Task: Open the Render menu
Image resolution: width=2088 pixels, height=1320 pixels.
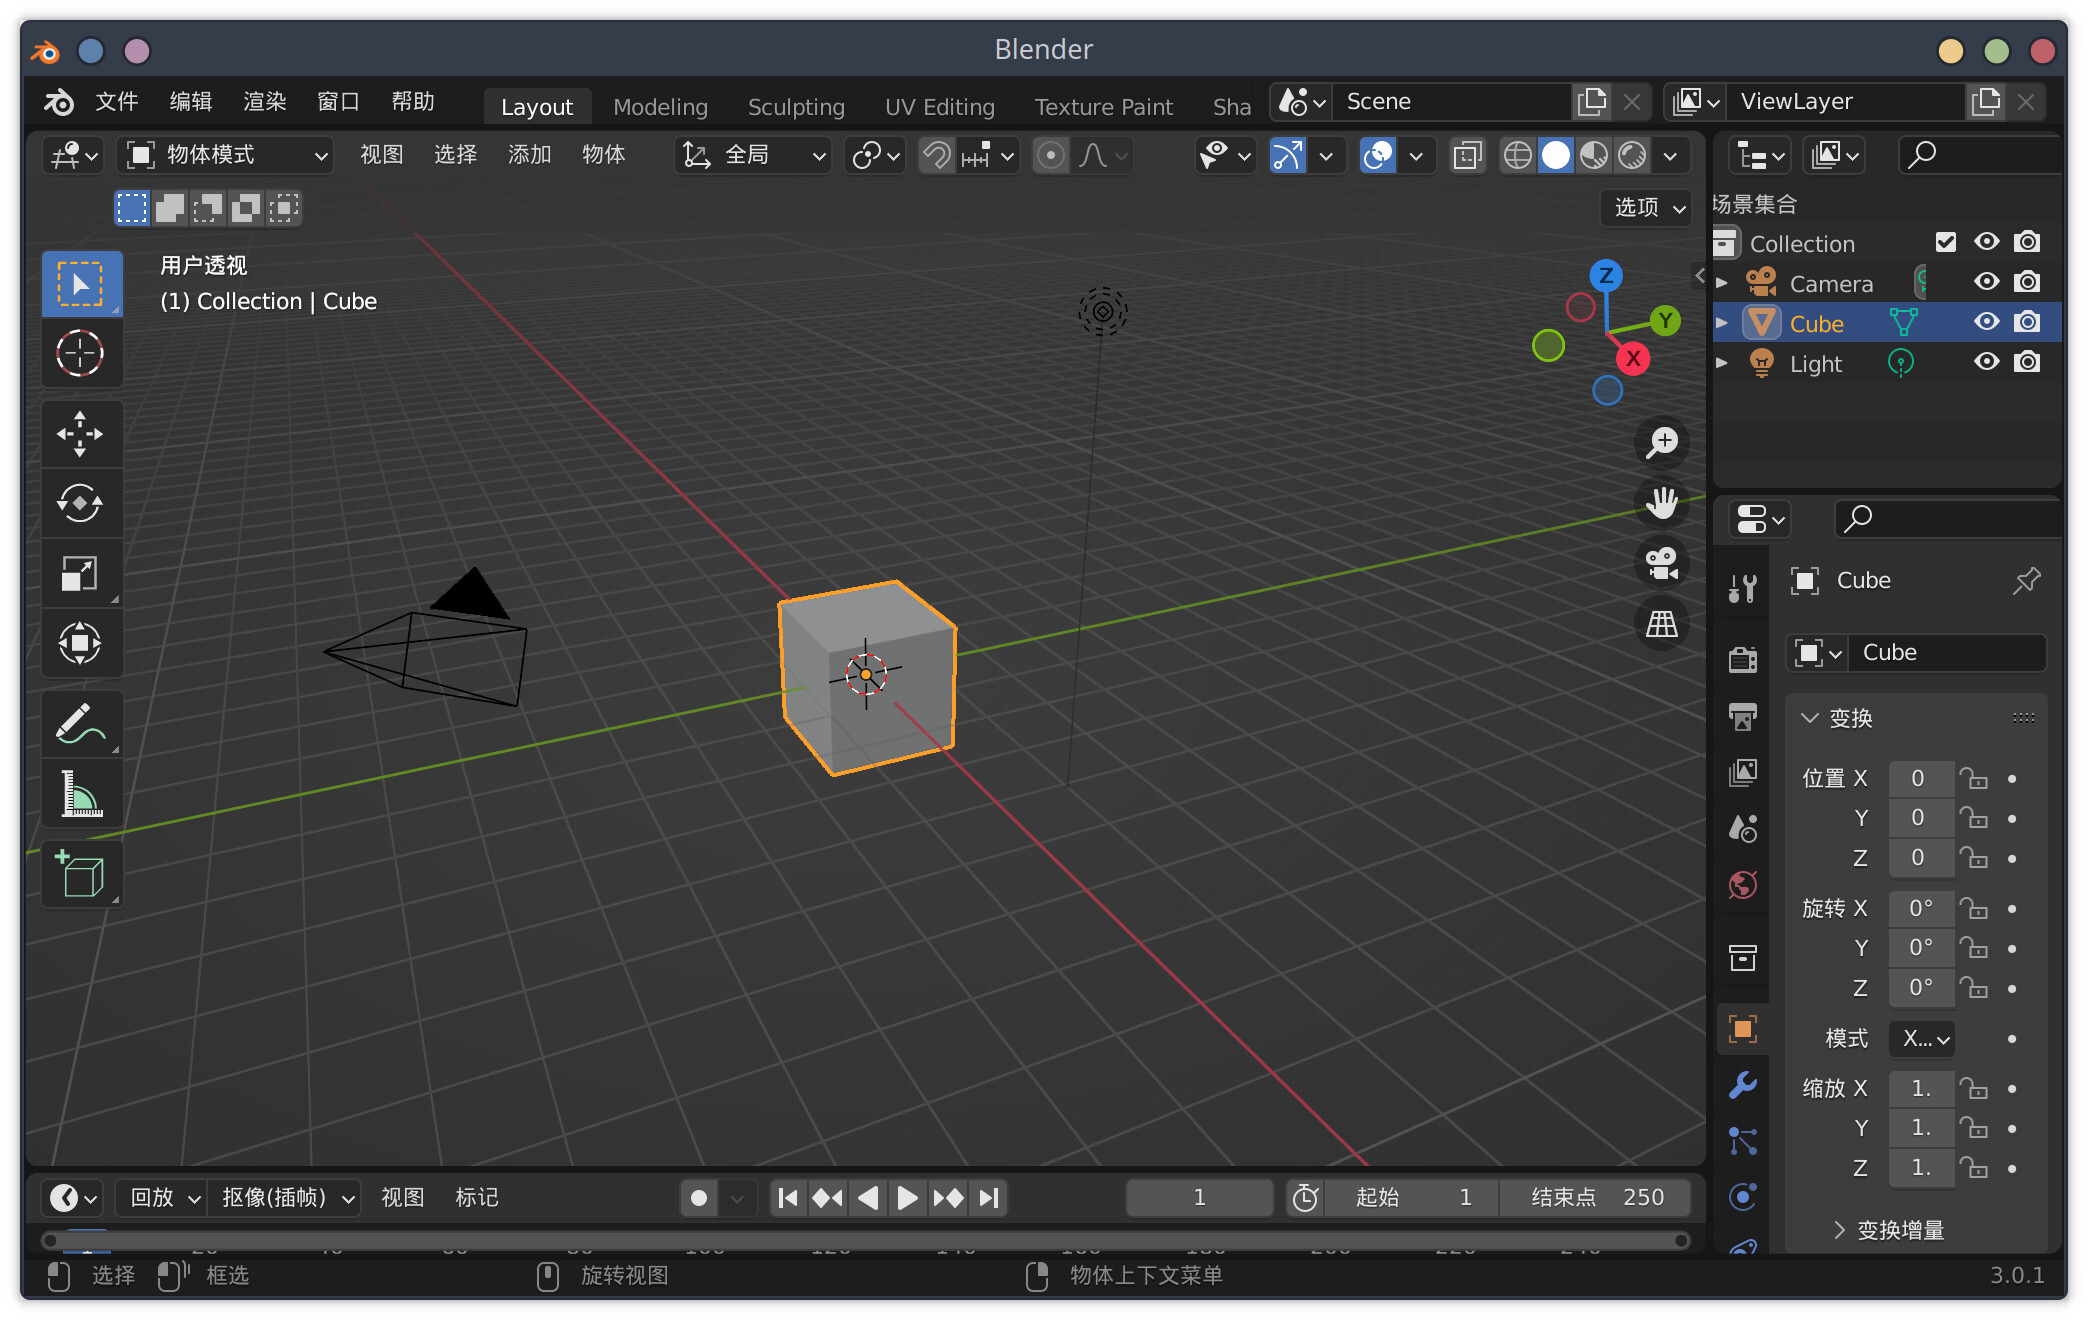Action: click(264, 101)
